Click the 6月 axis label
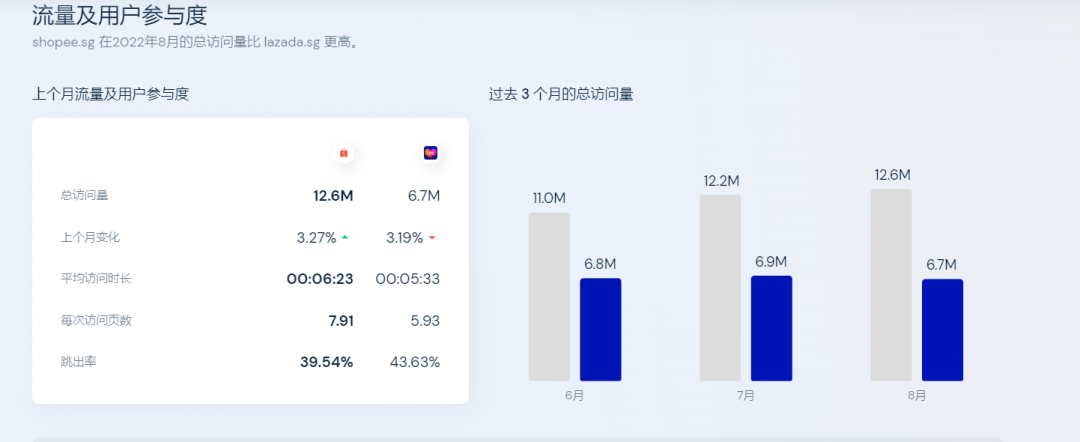The image size is (1080, 442). tap(574, 397)
